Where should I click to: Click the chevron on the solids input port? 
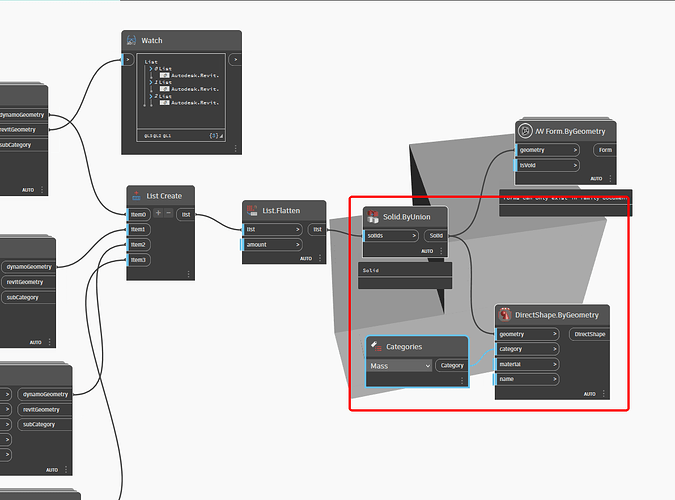pos(414,236)
